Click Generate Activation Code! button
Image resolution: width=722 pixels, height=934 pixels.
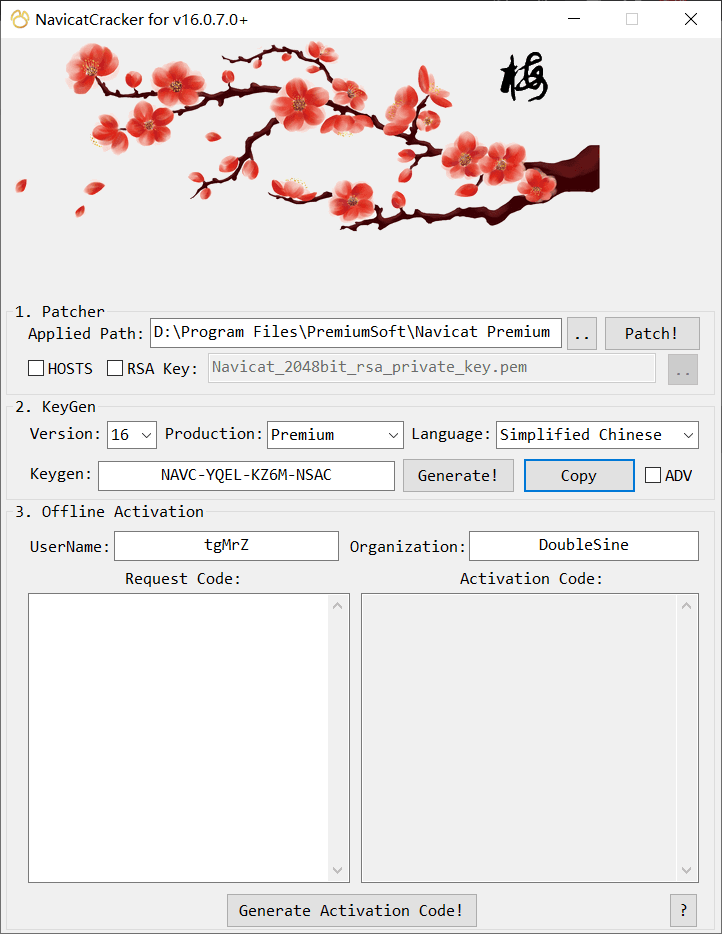(x=351, y=910)
